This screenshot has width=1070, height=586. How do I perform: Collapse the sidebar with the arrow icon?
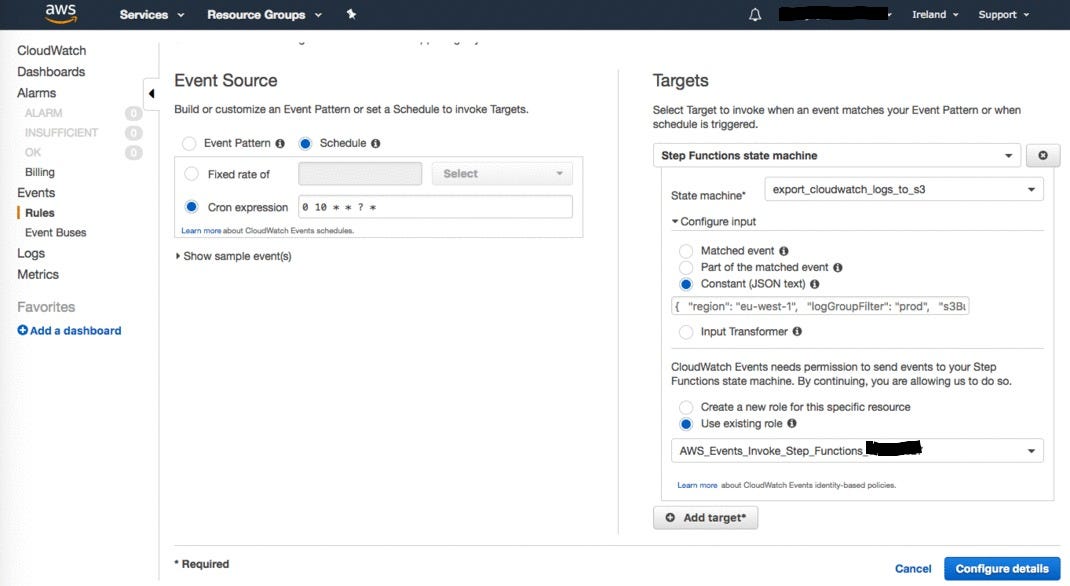click(x=152, y=93)
